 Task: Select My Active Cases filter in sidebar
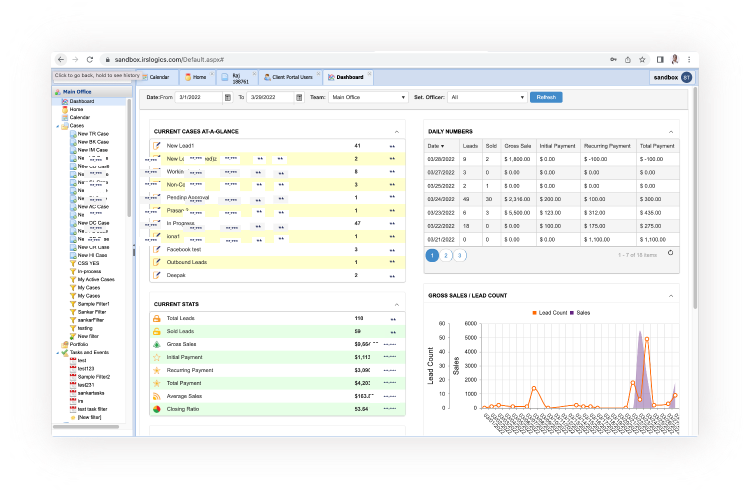[x=96, y=280]
